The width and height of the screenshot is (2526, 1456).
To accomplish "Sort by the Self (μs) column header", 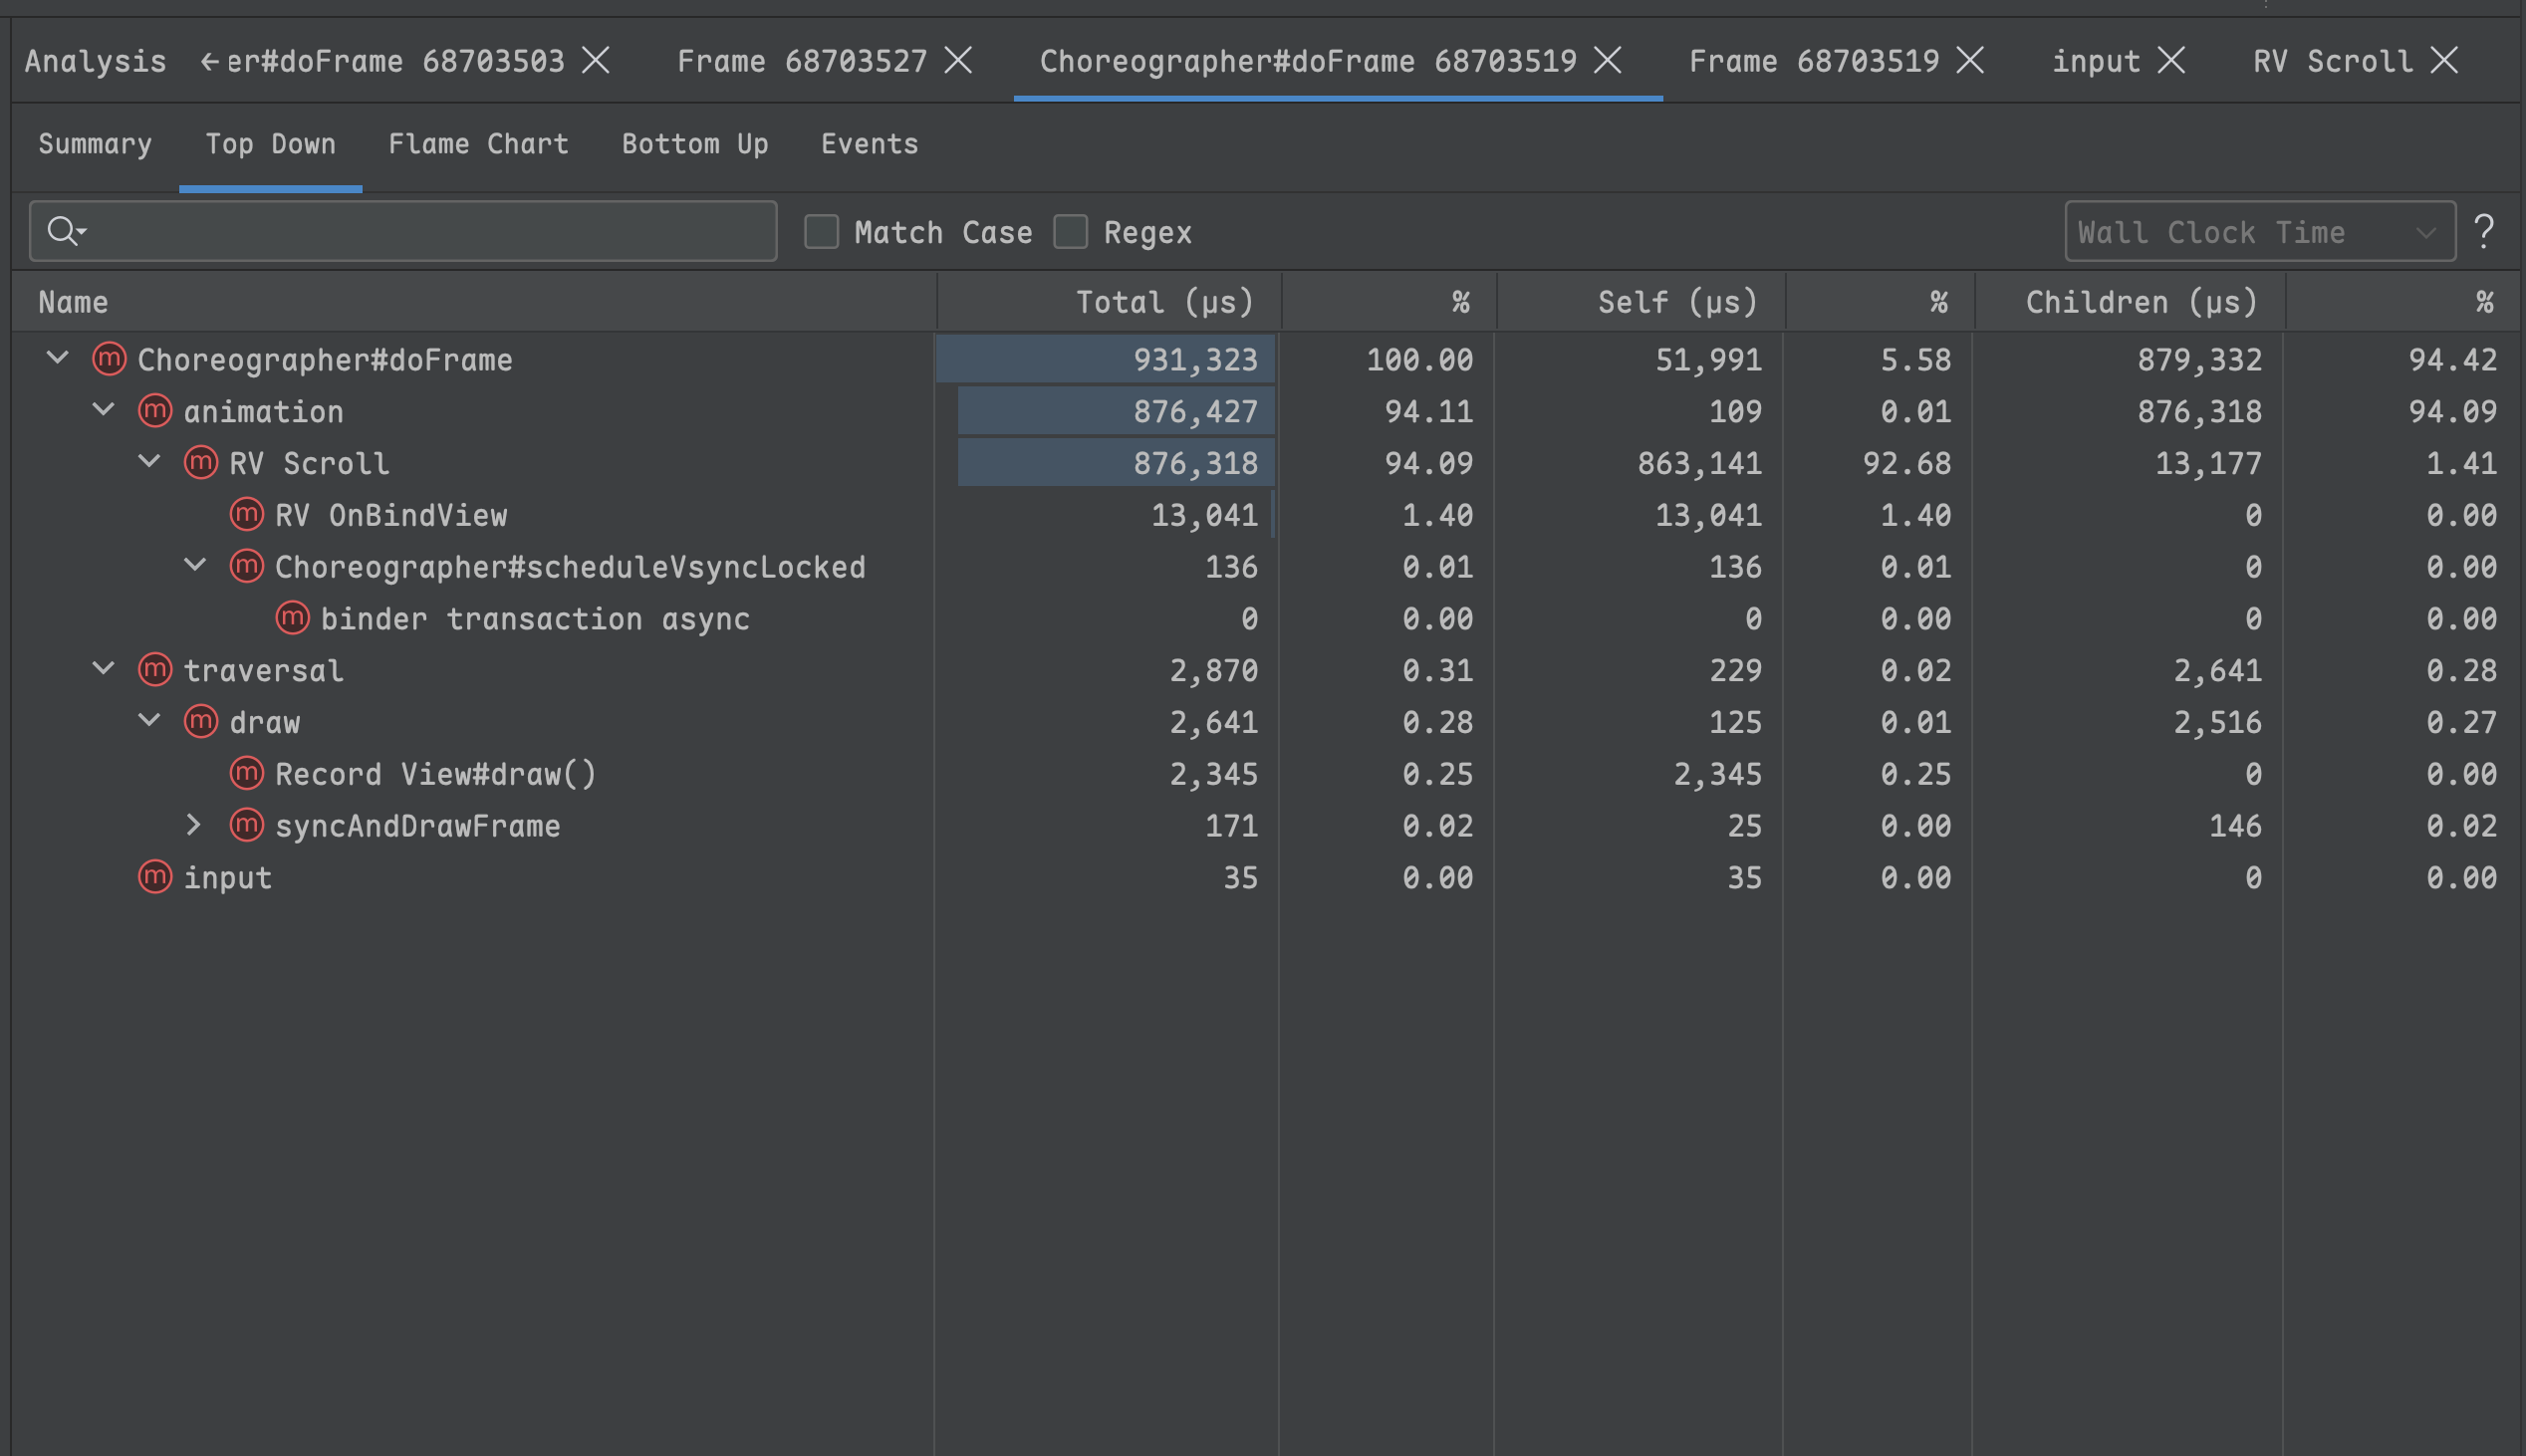I will coord(1677,302).
